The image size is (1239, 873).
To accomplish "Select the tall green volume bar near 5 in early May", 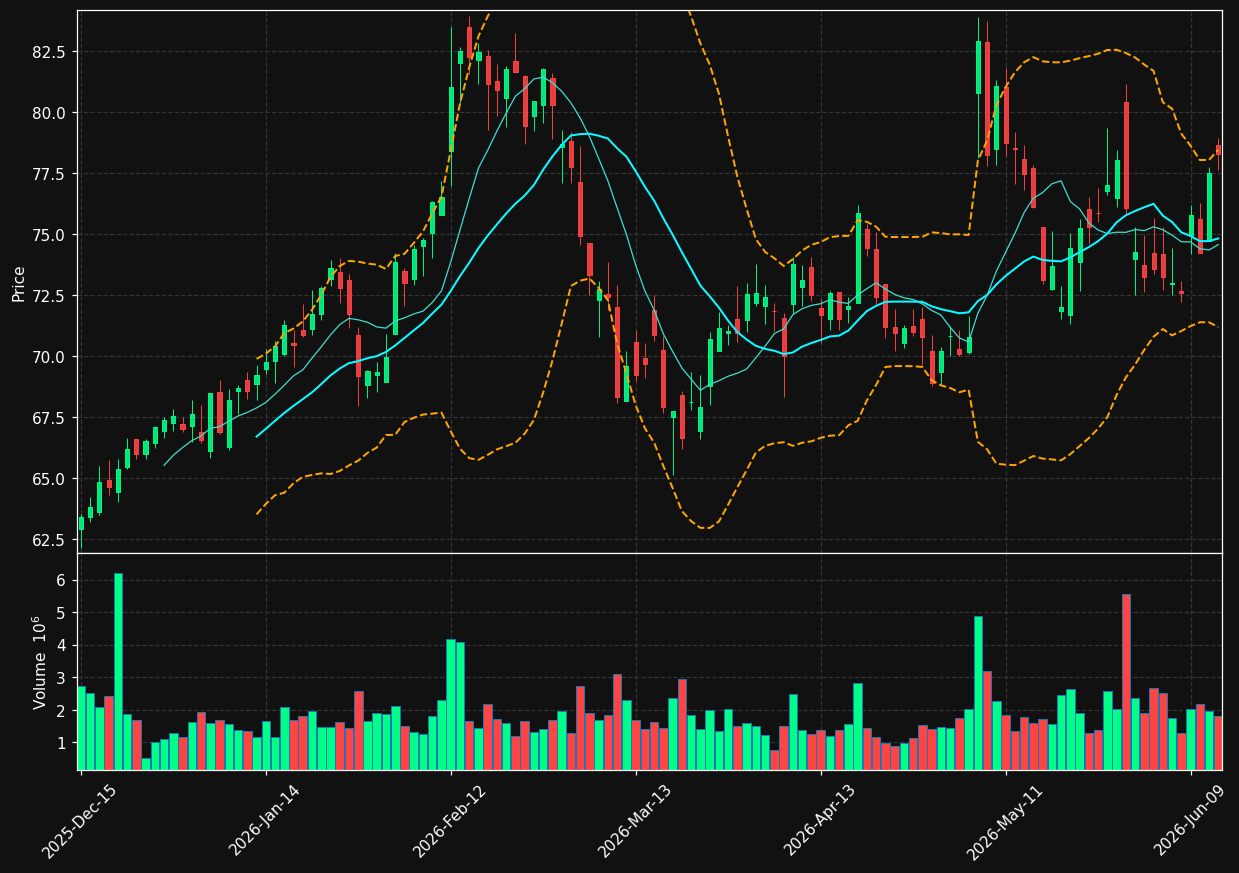I will (978, 693).
